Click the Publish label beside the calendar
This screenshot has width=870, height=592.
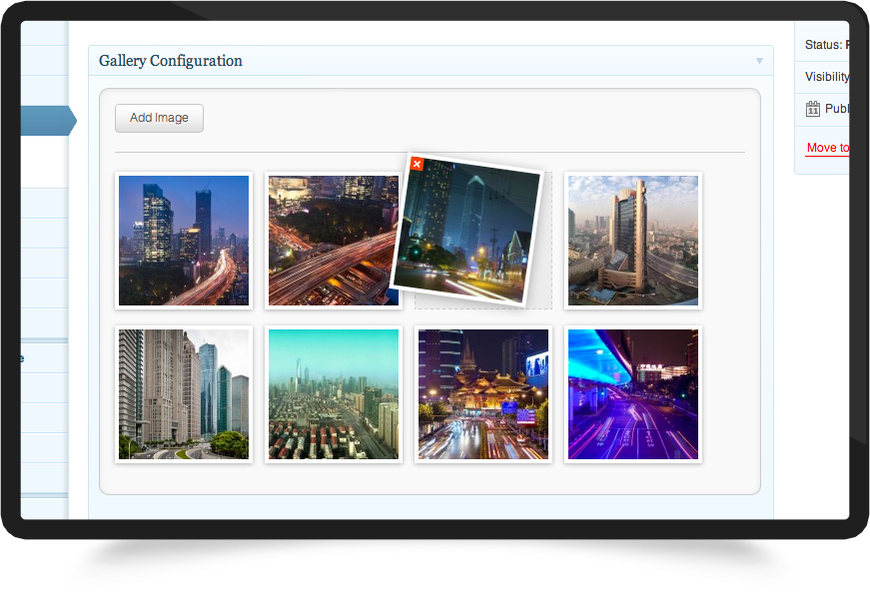pyautogui.click(x=837, y=109)
